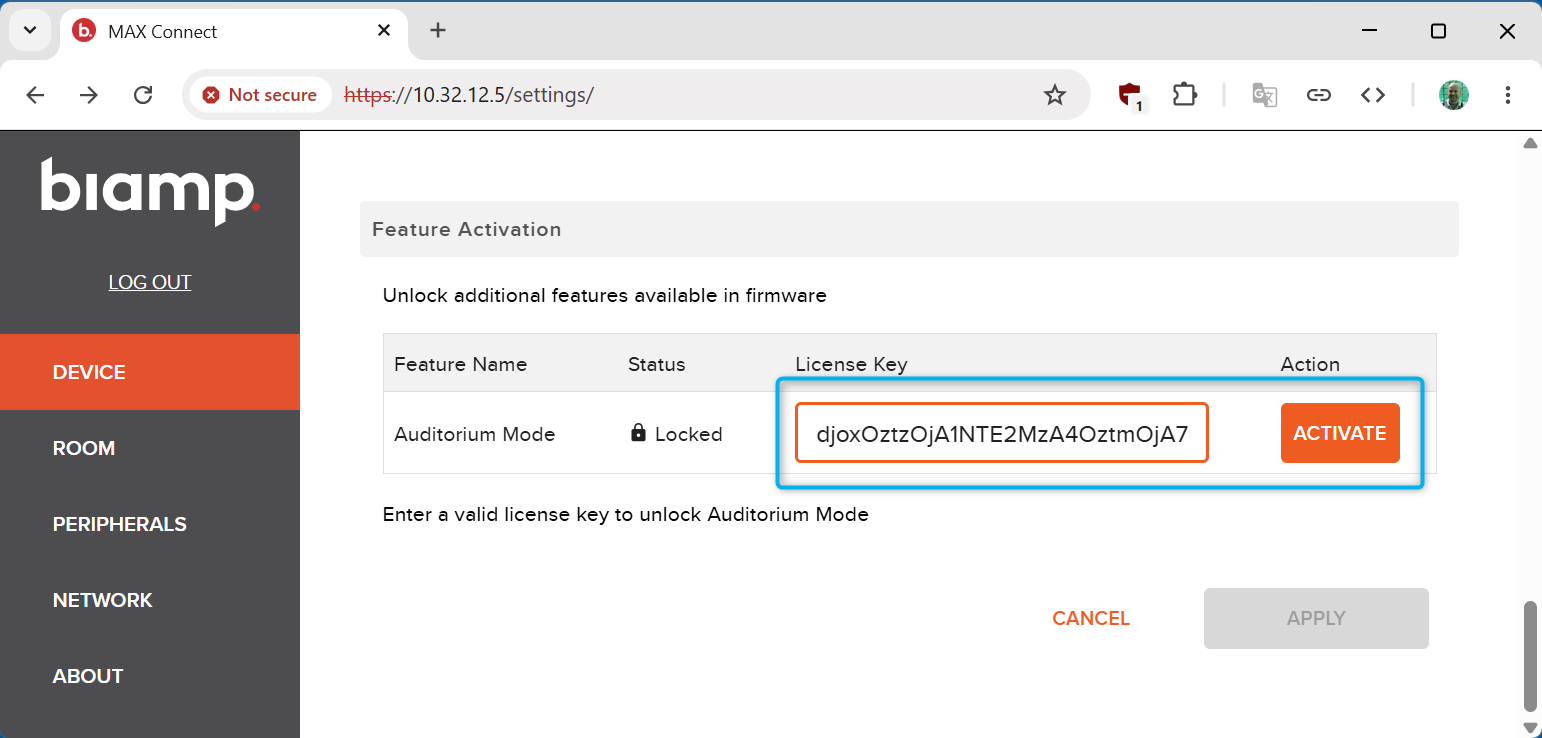
Task: Click the Status column header
Action: pos(657,364)
